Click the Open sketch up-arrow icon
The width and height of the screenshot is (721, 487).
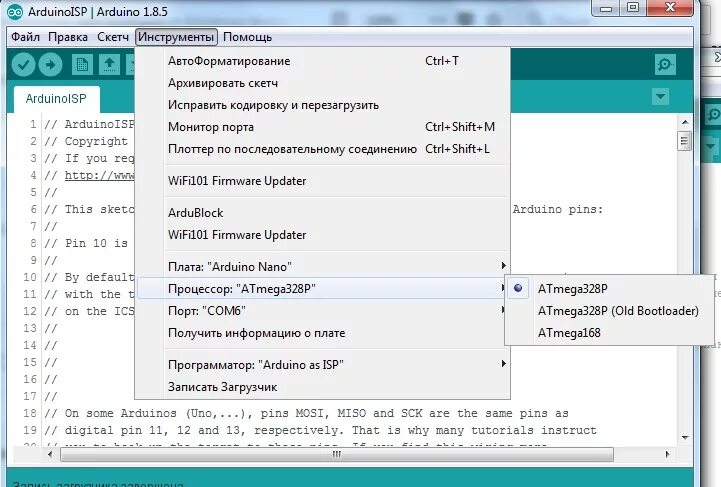coord(109,65)
